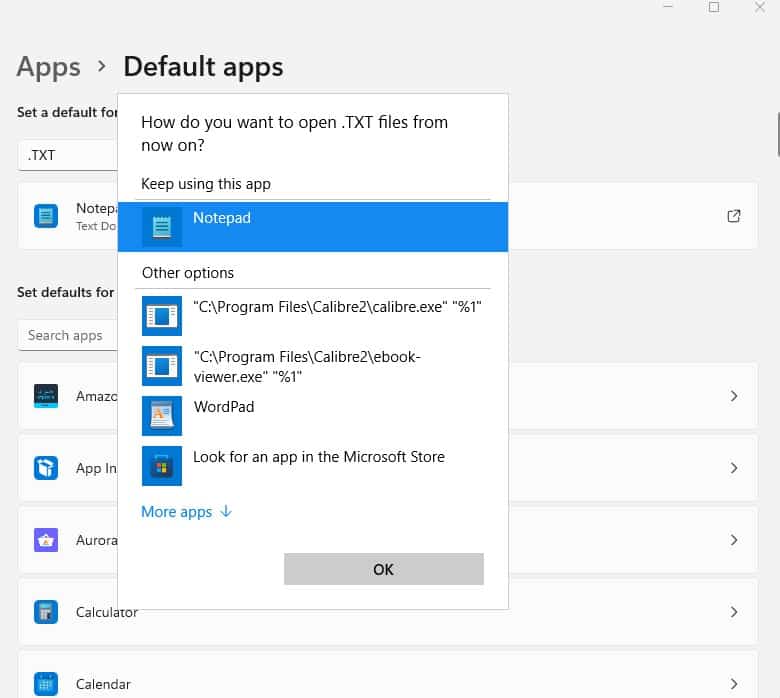Click the Aurora app icon

[46, 540]
